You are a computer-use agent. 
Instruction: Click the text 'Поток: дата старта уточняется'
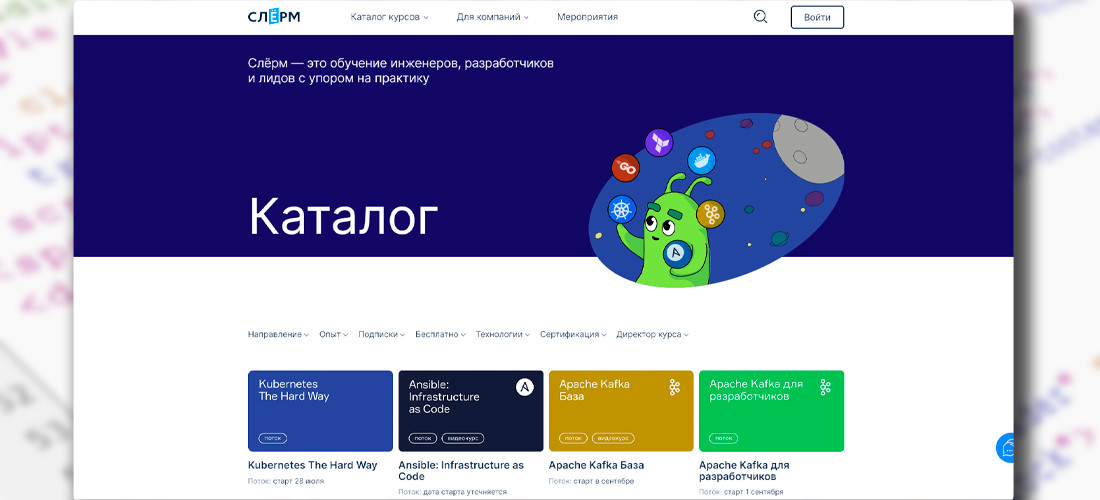click(452, 492)
